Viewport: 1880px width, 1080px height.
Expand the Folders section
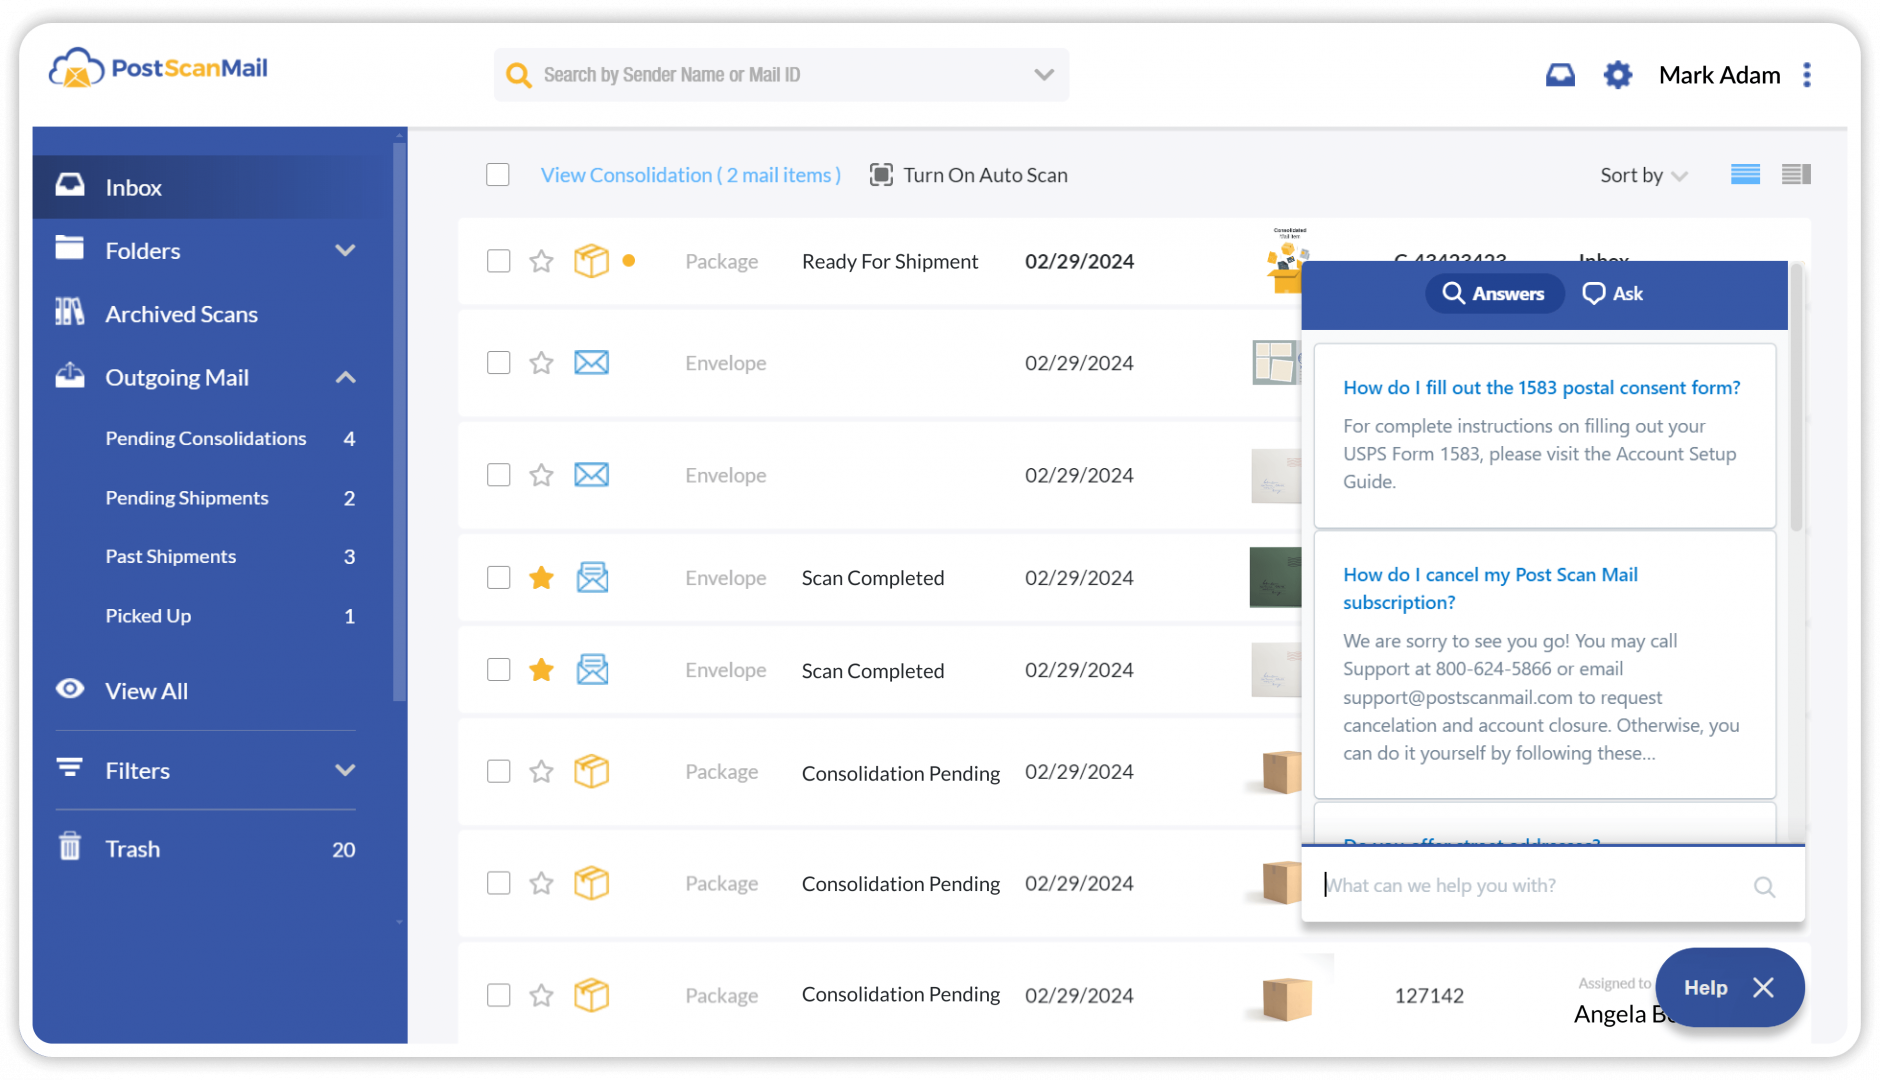coord(346,250)
